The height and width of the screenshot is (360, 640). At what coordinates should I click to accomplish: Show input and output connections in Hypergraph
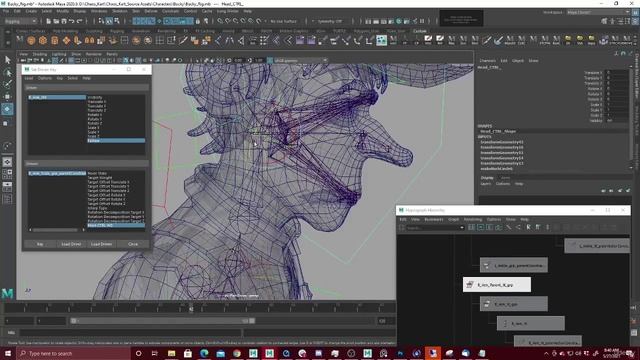coord(518,227)
